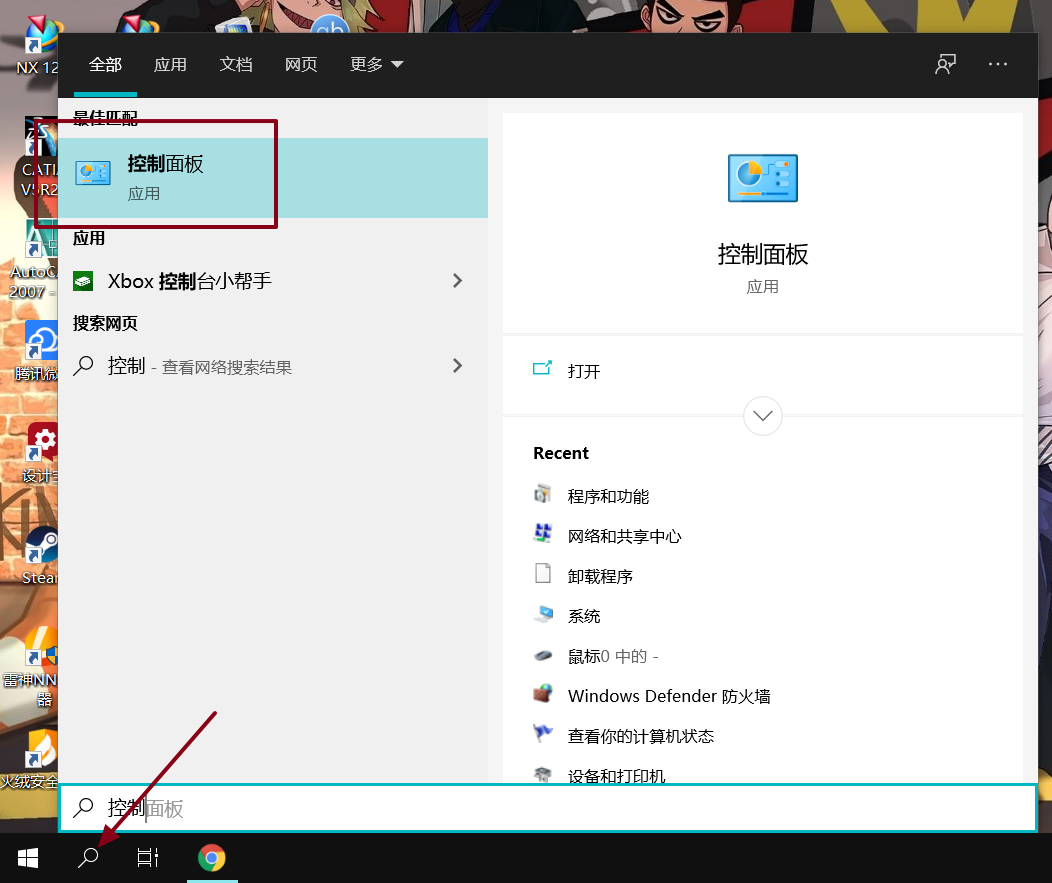Click the 卸载程序 document icon
The image size is (1052, 883).
(x=543, y=574)
